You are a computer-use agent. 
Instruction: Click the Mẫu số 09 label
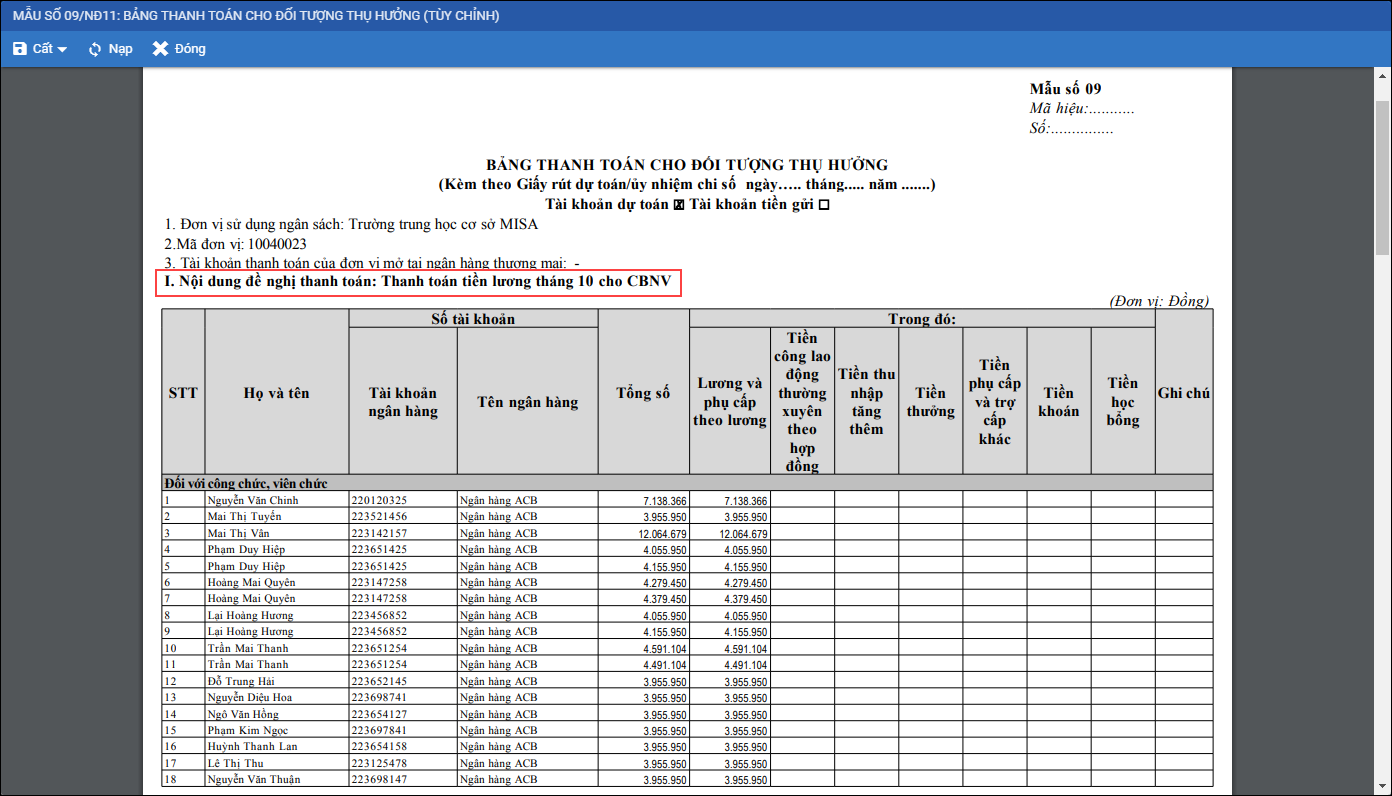(1065, 89)
